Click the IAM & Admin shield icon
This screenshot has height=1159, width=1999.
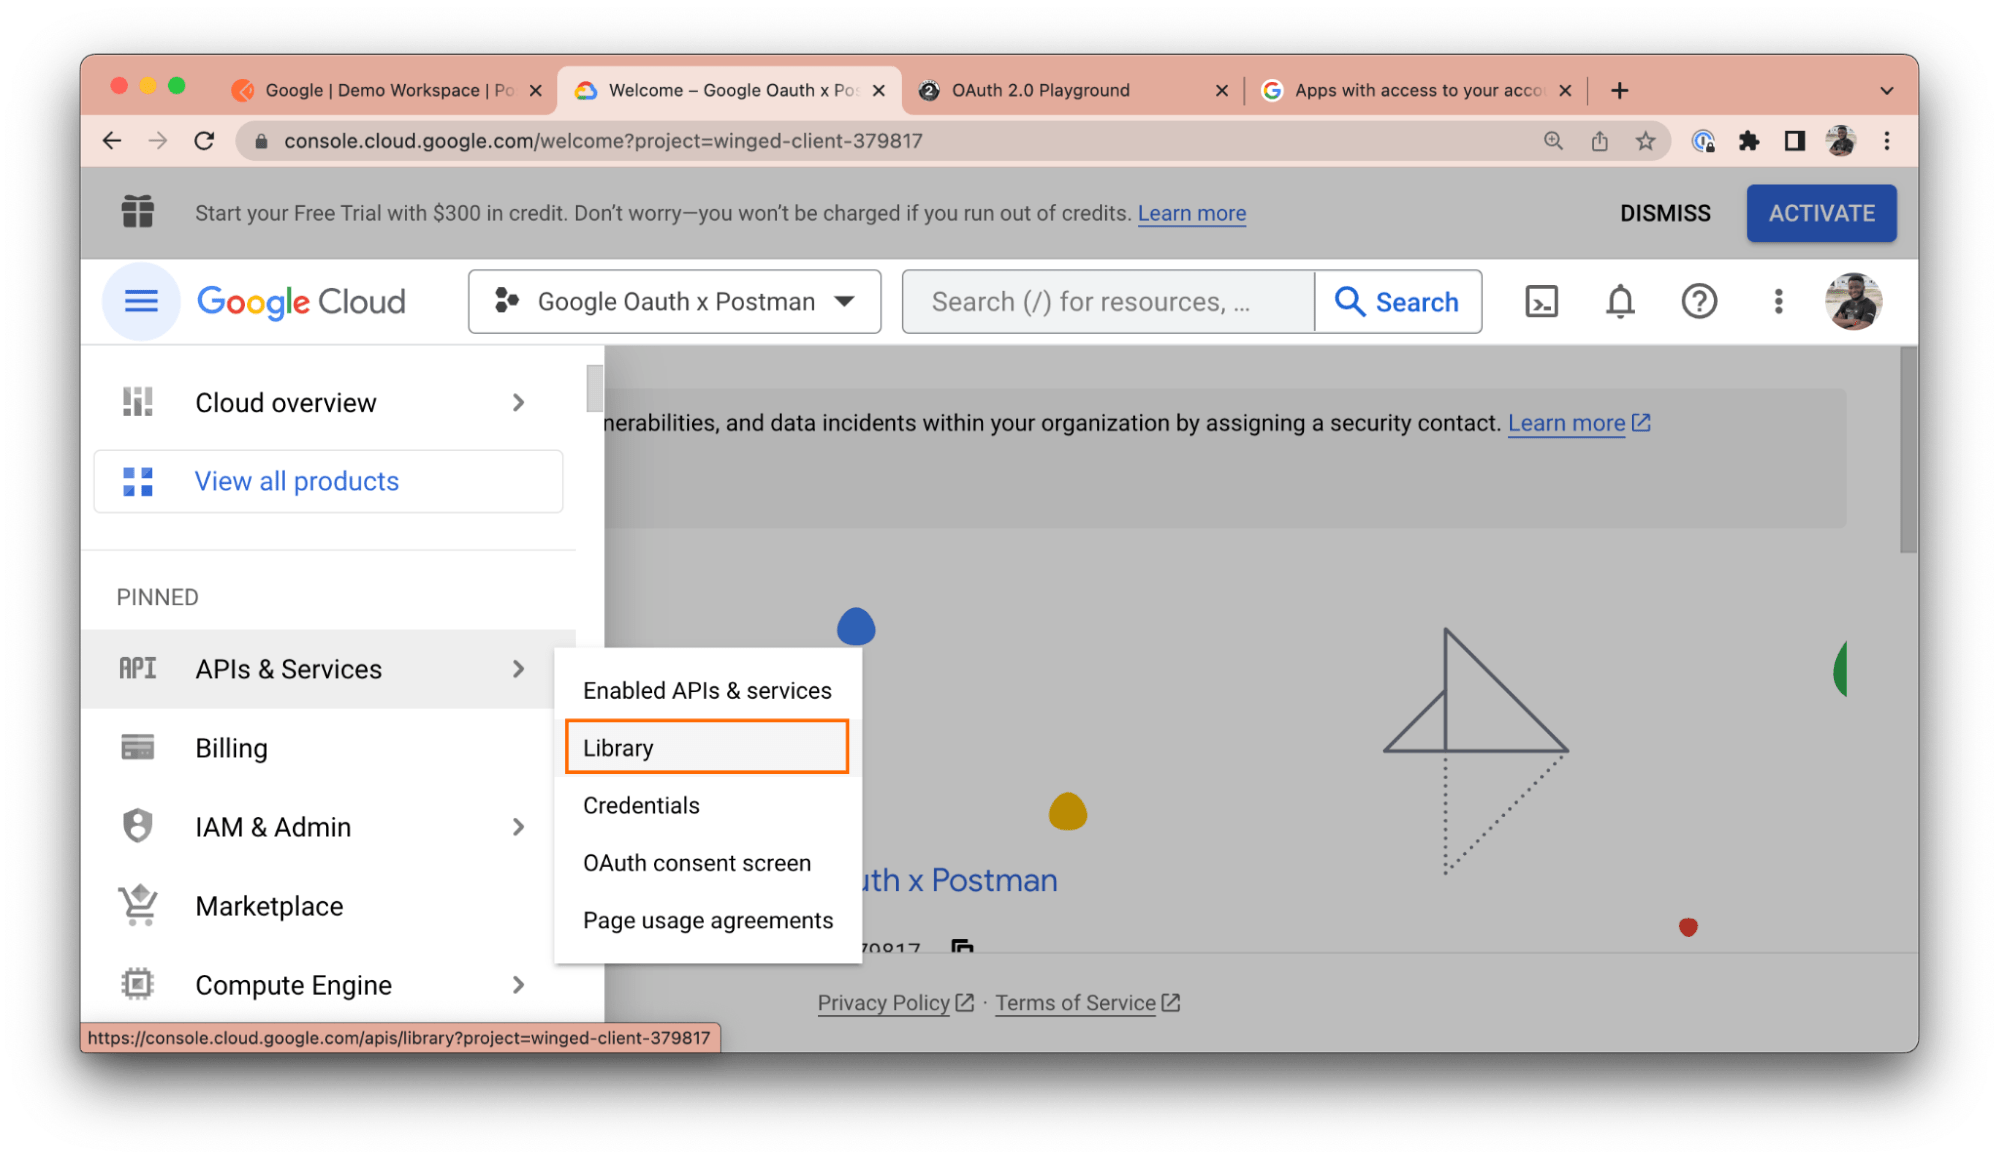click(x=138, y=826)
